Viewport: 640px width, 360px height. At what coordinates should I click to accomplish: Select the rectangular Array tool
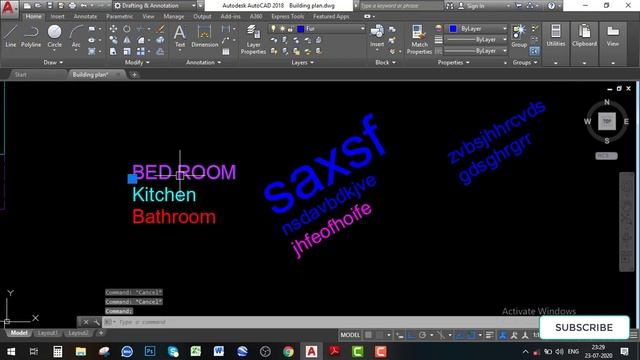pos(141,51)
